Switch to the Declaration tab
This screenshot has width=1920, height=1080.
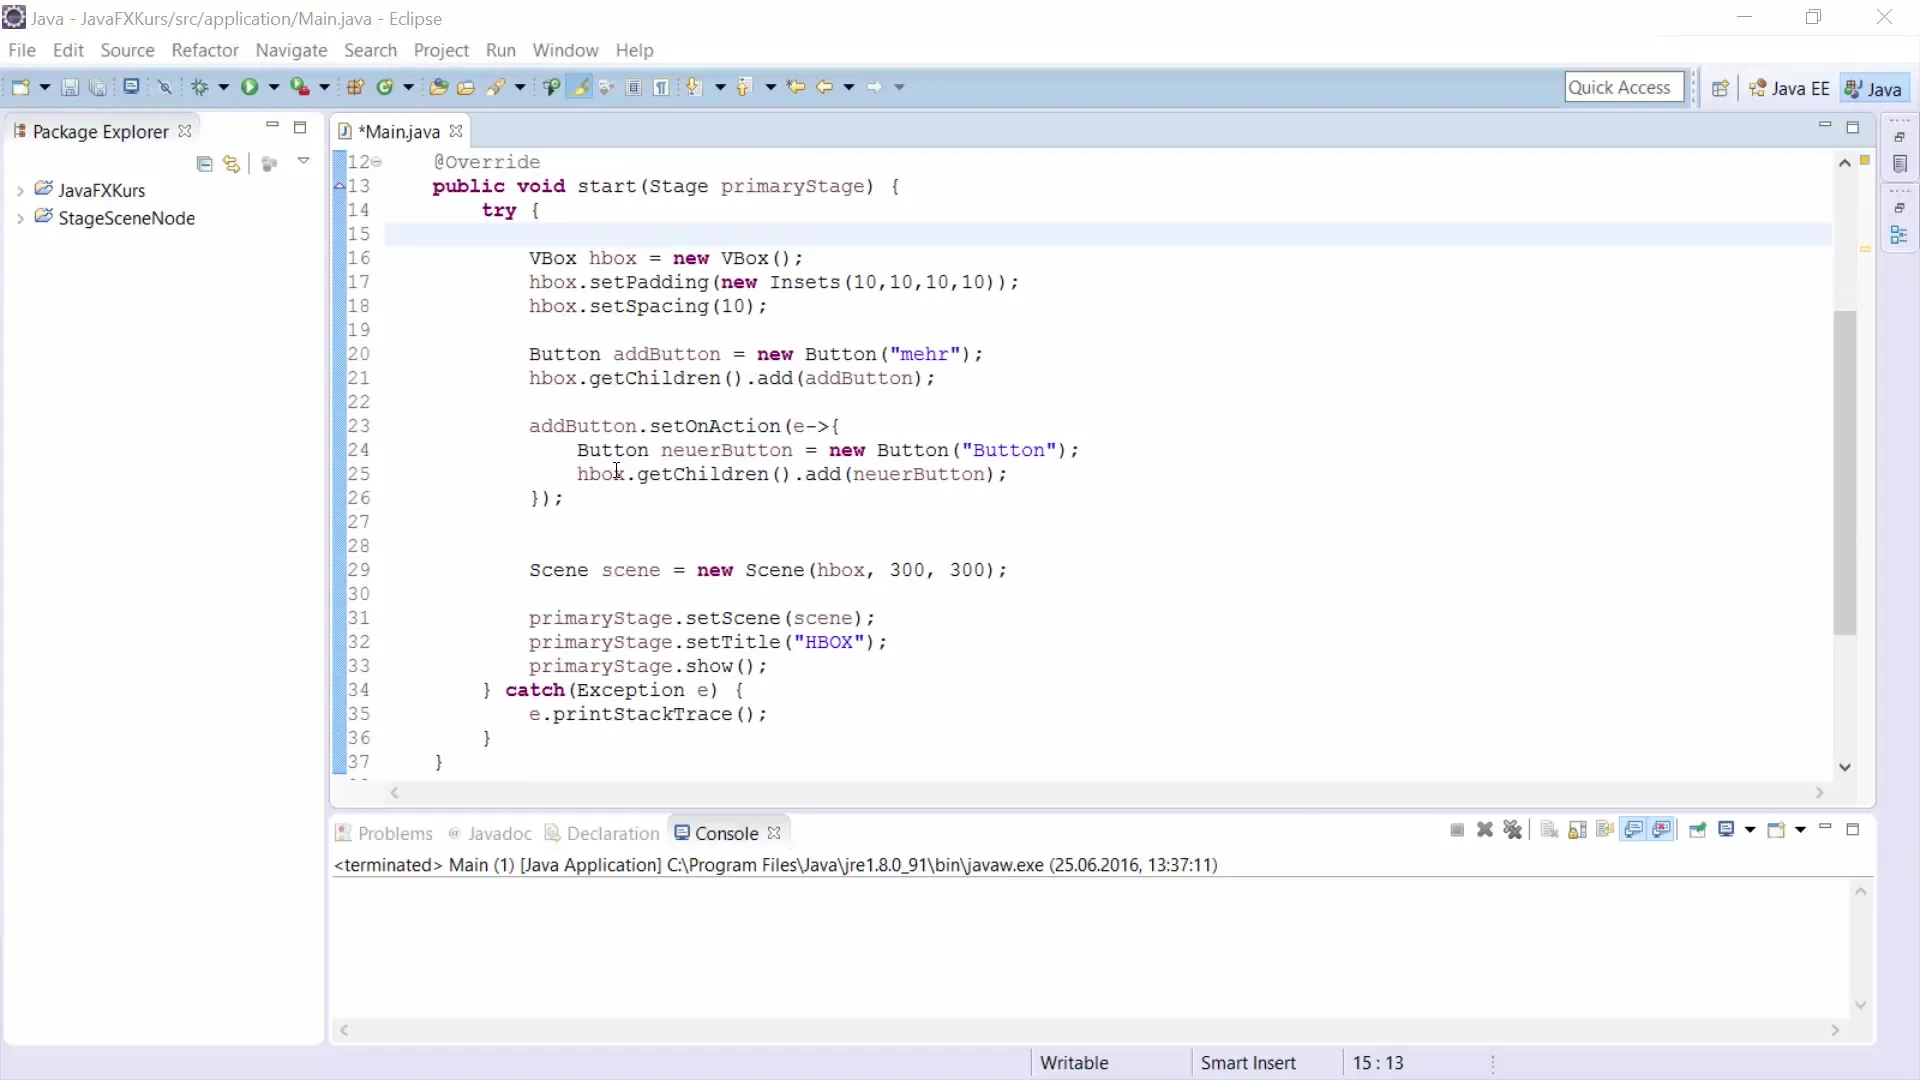coord(602,833)
